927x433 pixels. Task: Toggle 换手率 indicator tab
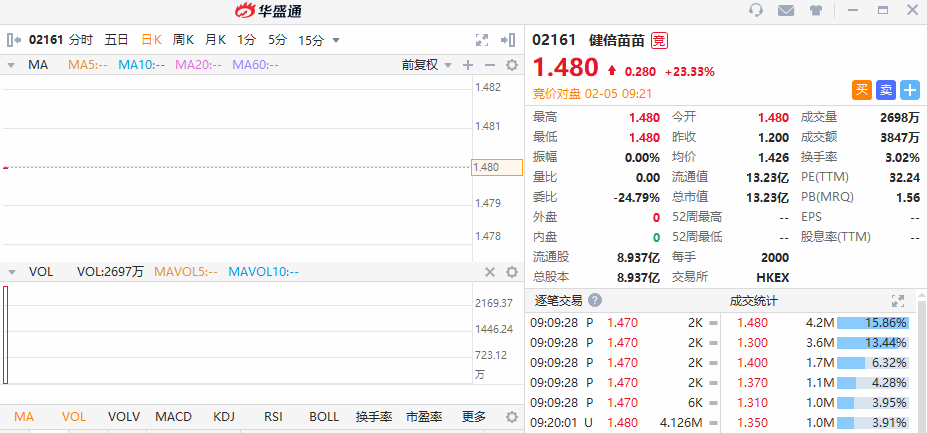click(374, 416)
